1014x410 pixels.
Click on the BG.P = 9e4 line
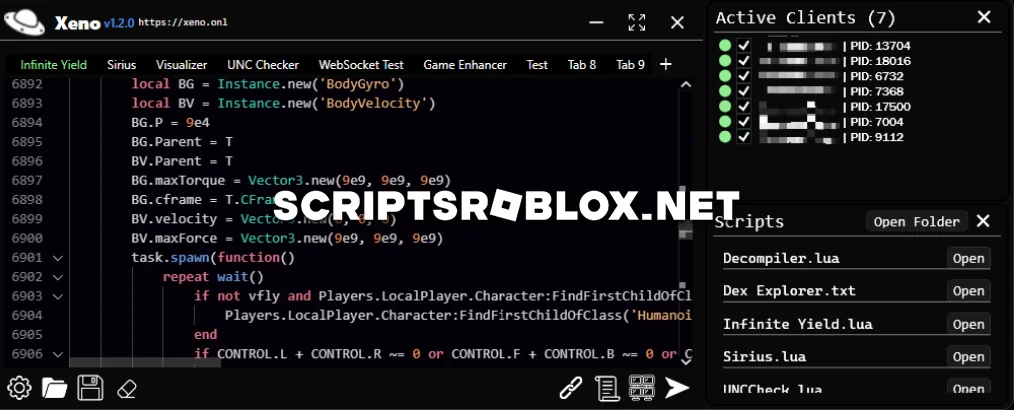170,123
